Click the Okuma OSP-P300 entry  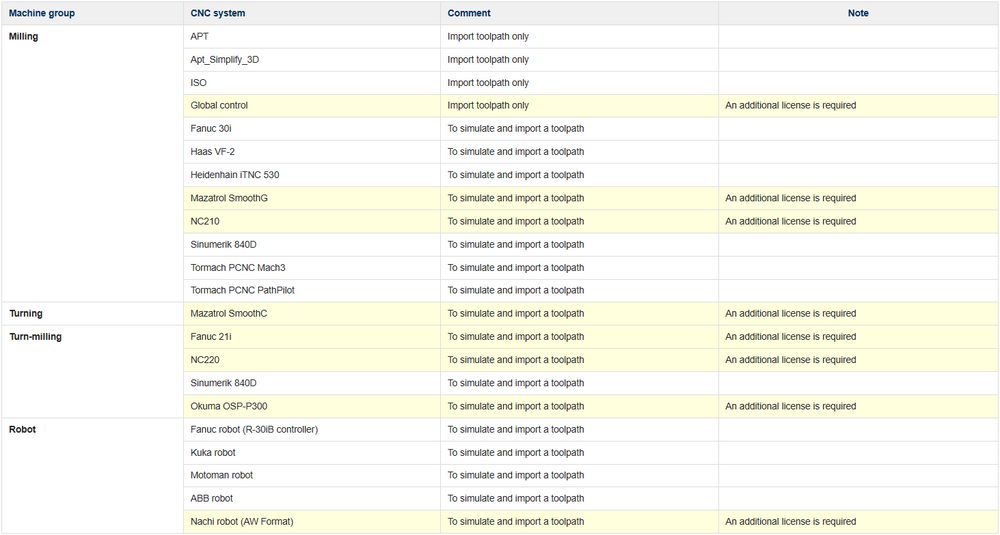pyautogui.click(x=228, y=406)
